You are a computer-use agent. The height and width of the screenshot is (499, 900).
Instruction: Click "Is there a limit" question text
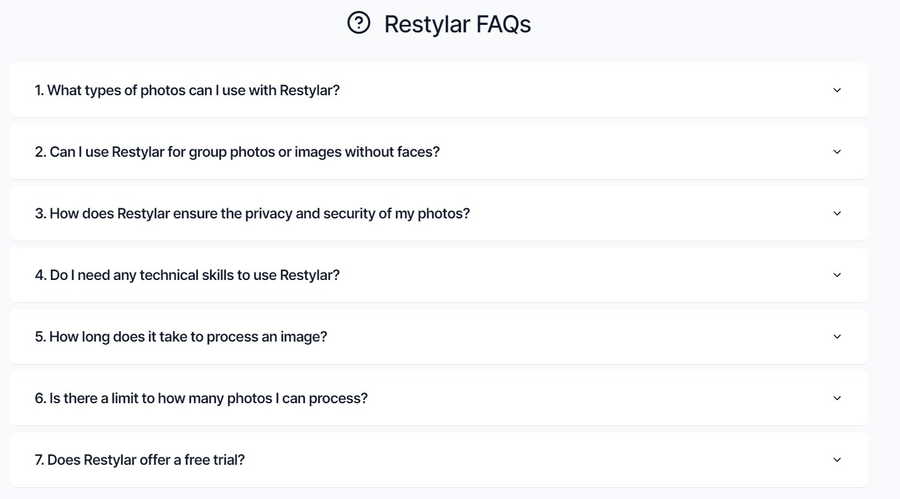coord(201,398)
